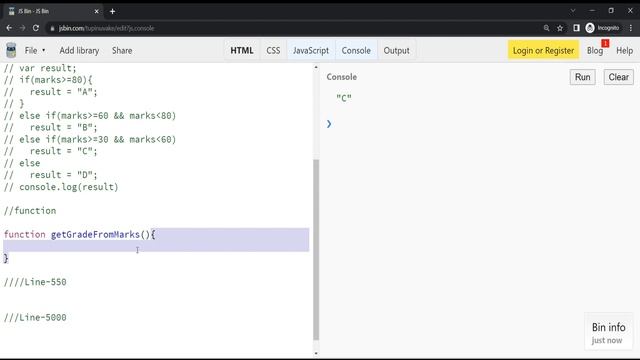Select the JS Bin browser tab
640x360 pixels.
[52, 11]
